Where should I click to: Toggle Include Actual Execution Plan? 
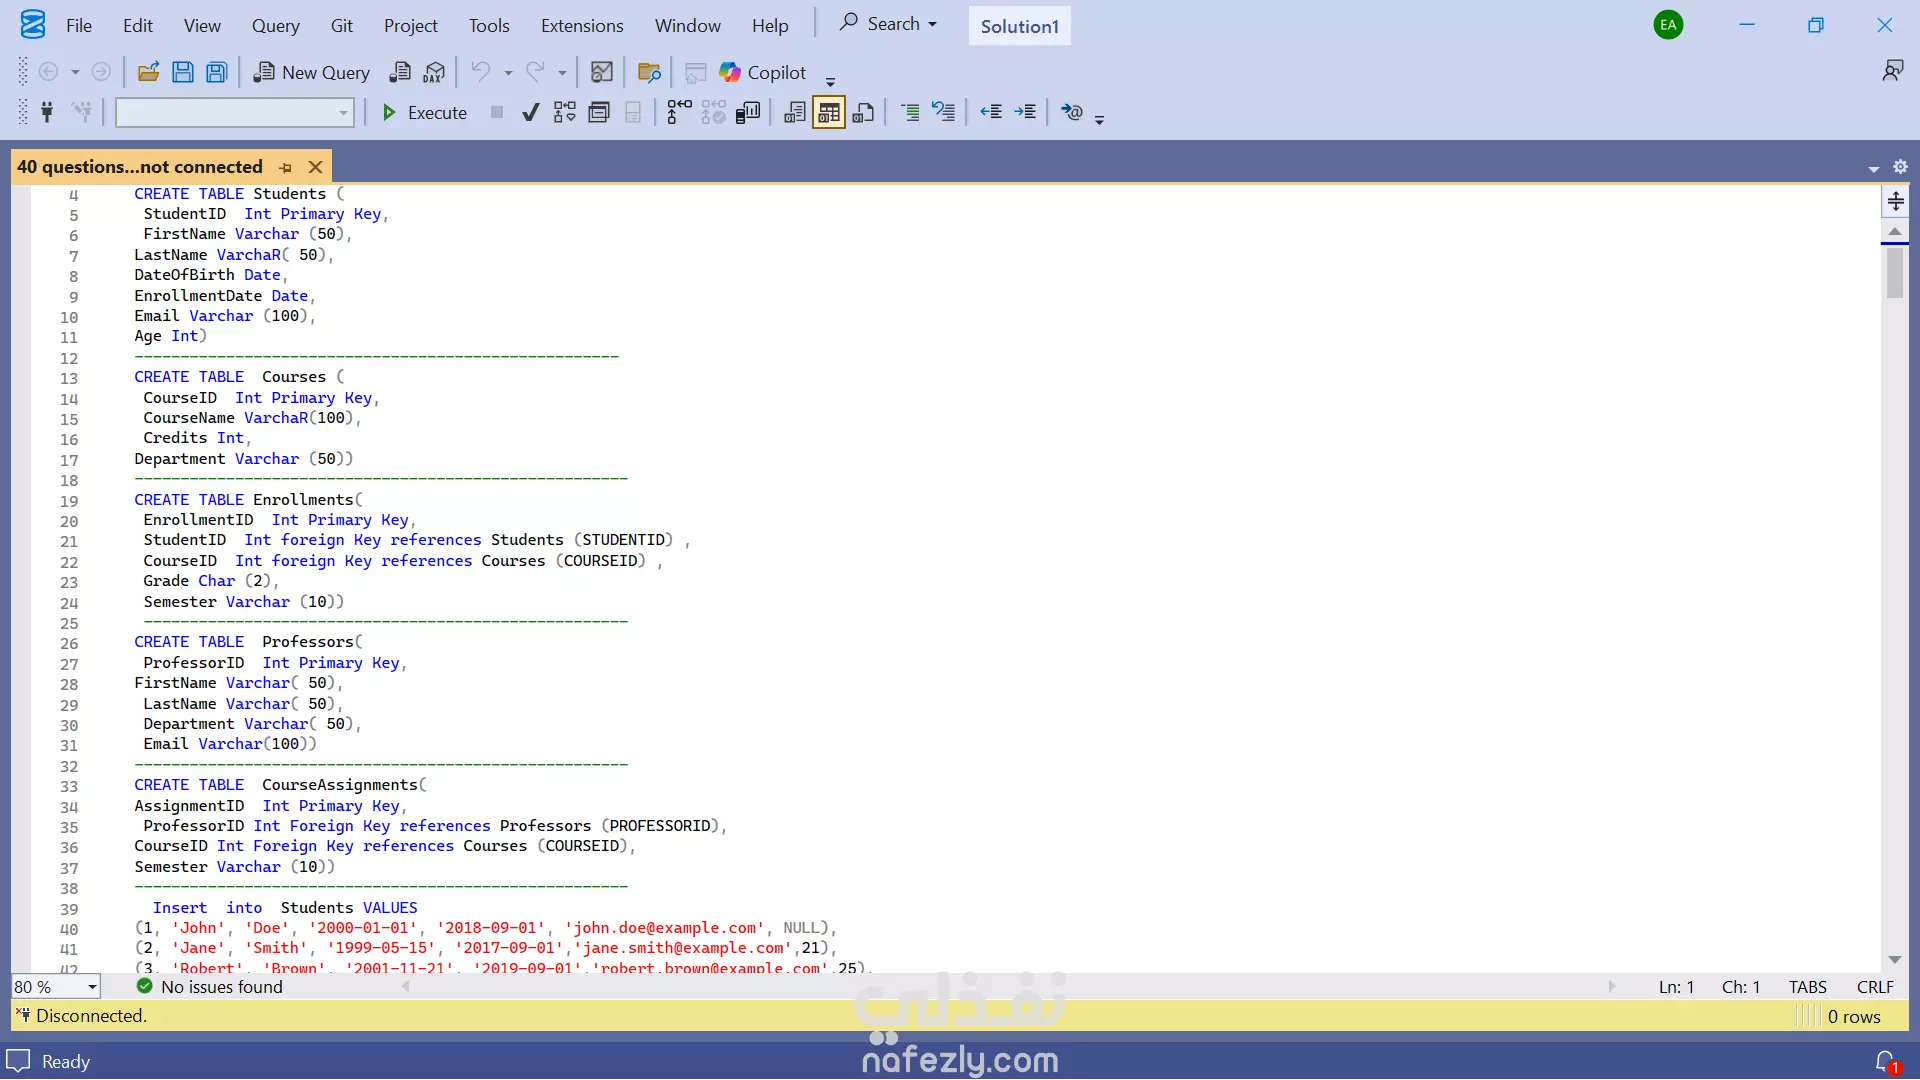679,112
